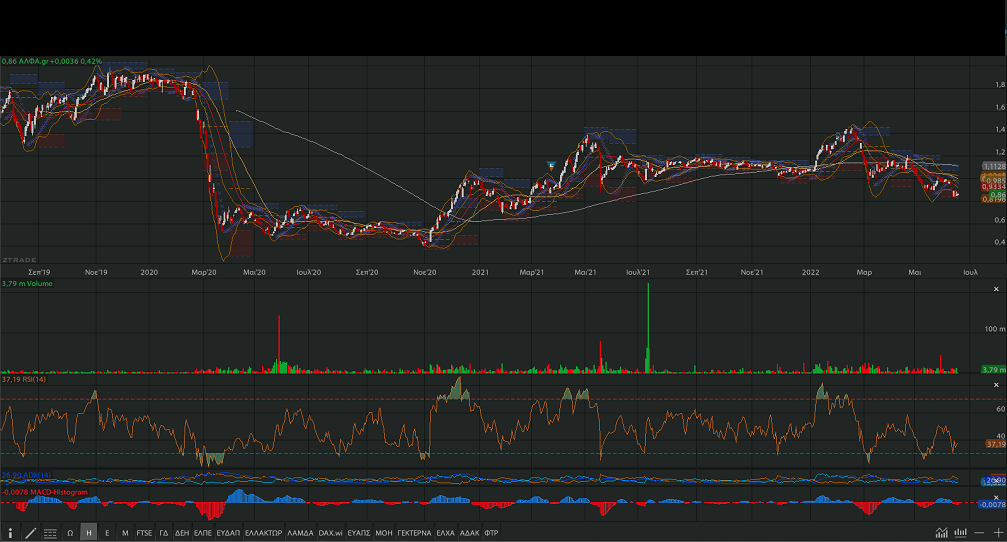Screen dimensions: 1007x542
Task: Open the DAX.wi symbol tab
Action: [x=330, y=533]
